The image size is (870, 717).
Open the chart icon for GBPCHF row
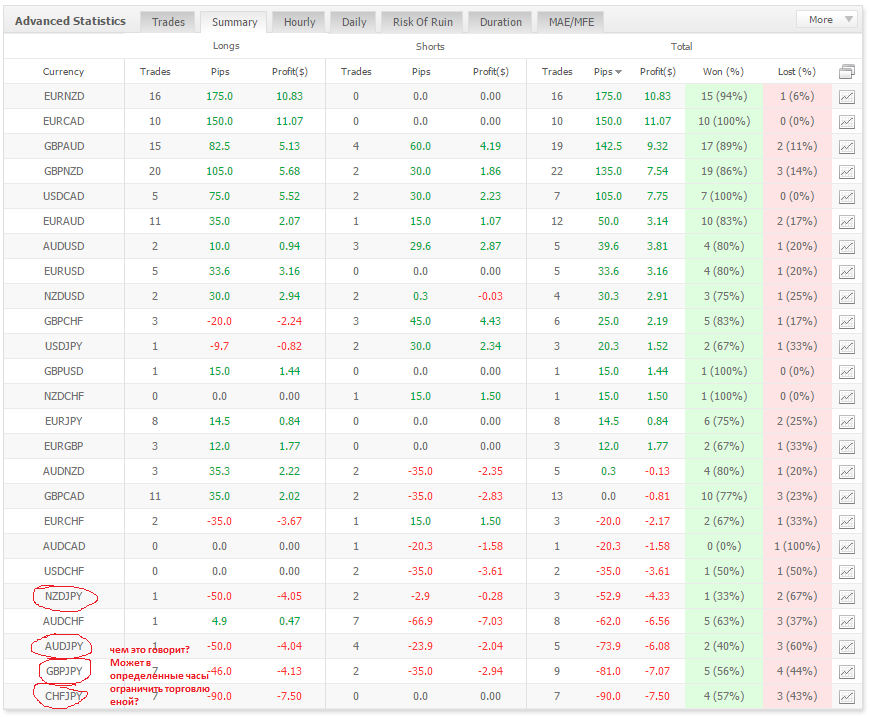coord(846,321)
